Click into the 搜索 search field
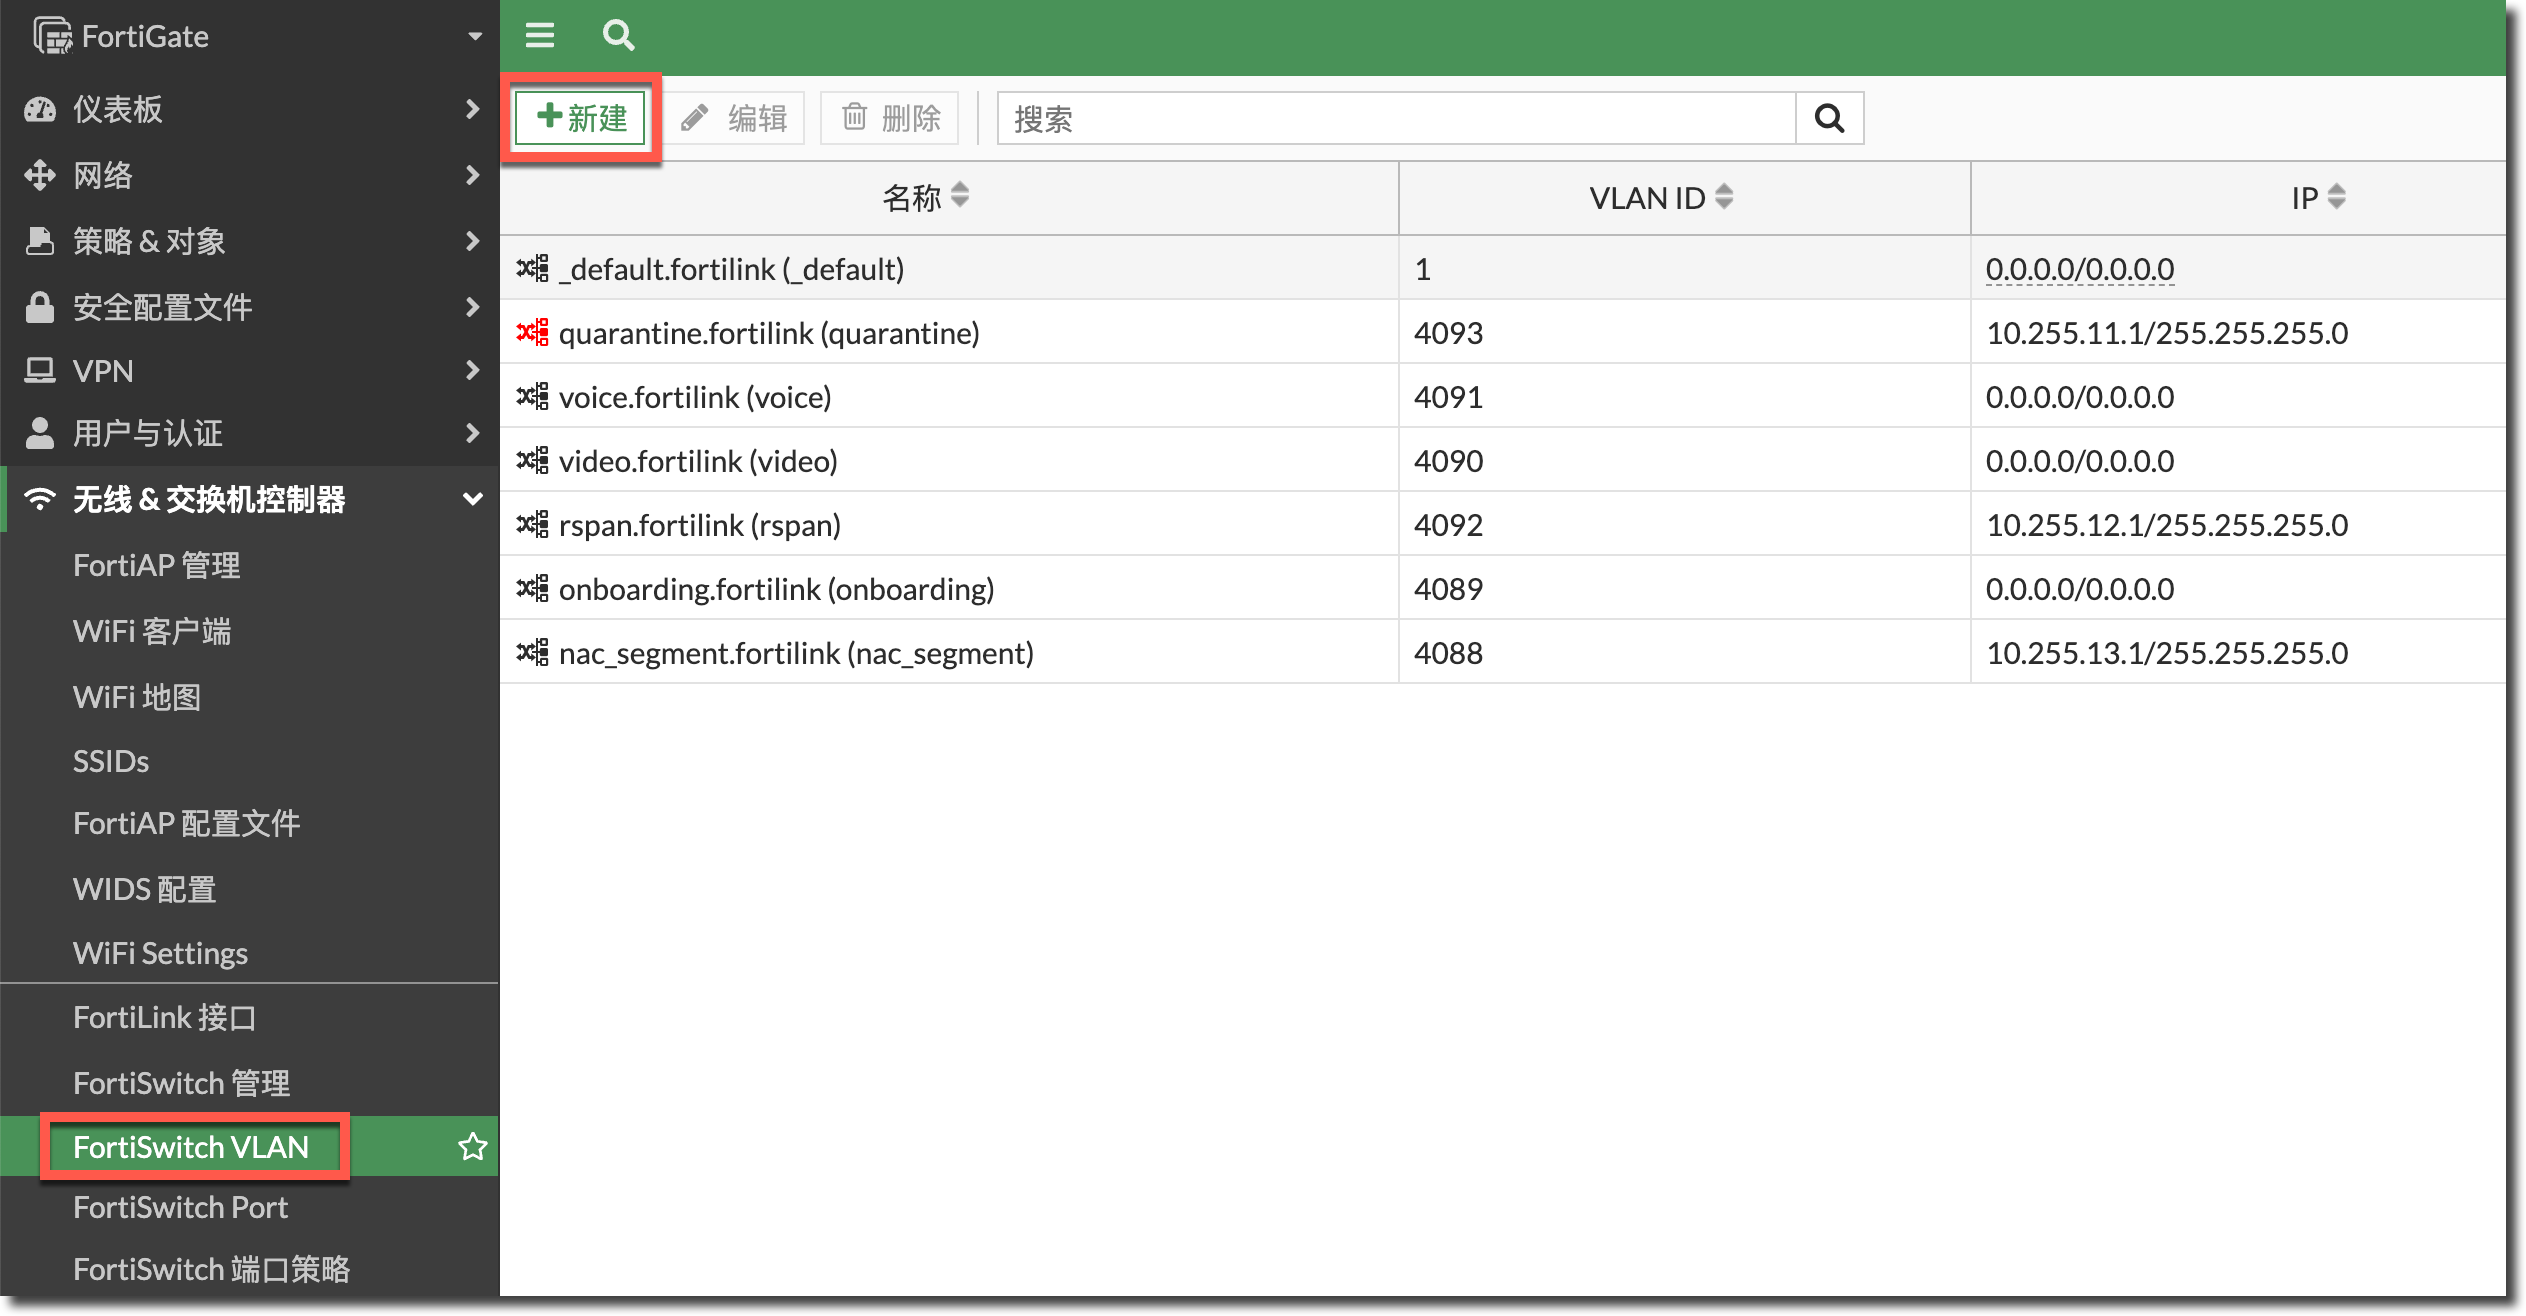The width and height of the screenshot is (2526, 1316). point(1396,118)
